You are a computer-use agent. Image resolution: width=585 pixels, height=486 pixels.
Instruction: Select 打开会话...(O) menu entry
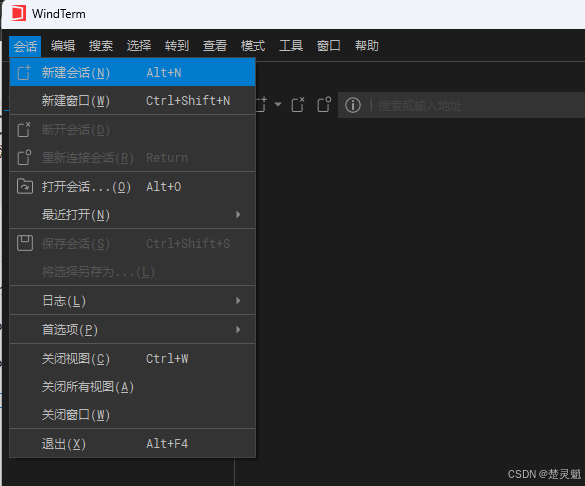pyautogui.click(x=132, y=186)
